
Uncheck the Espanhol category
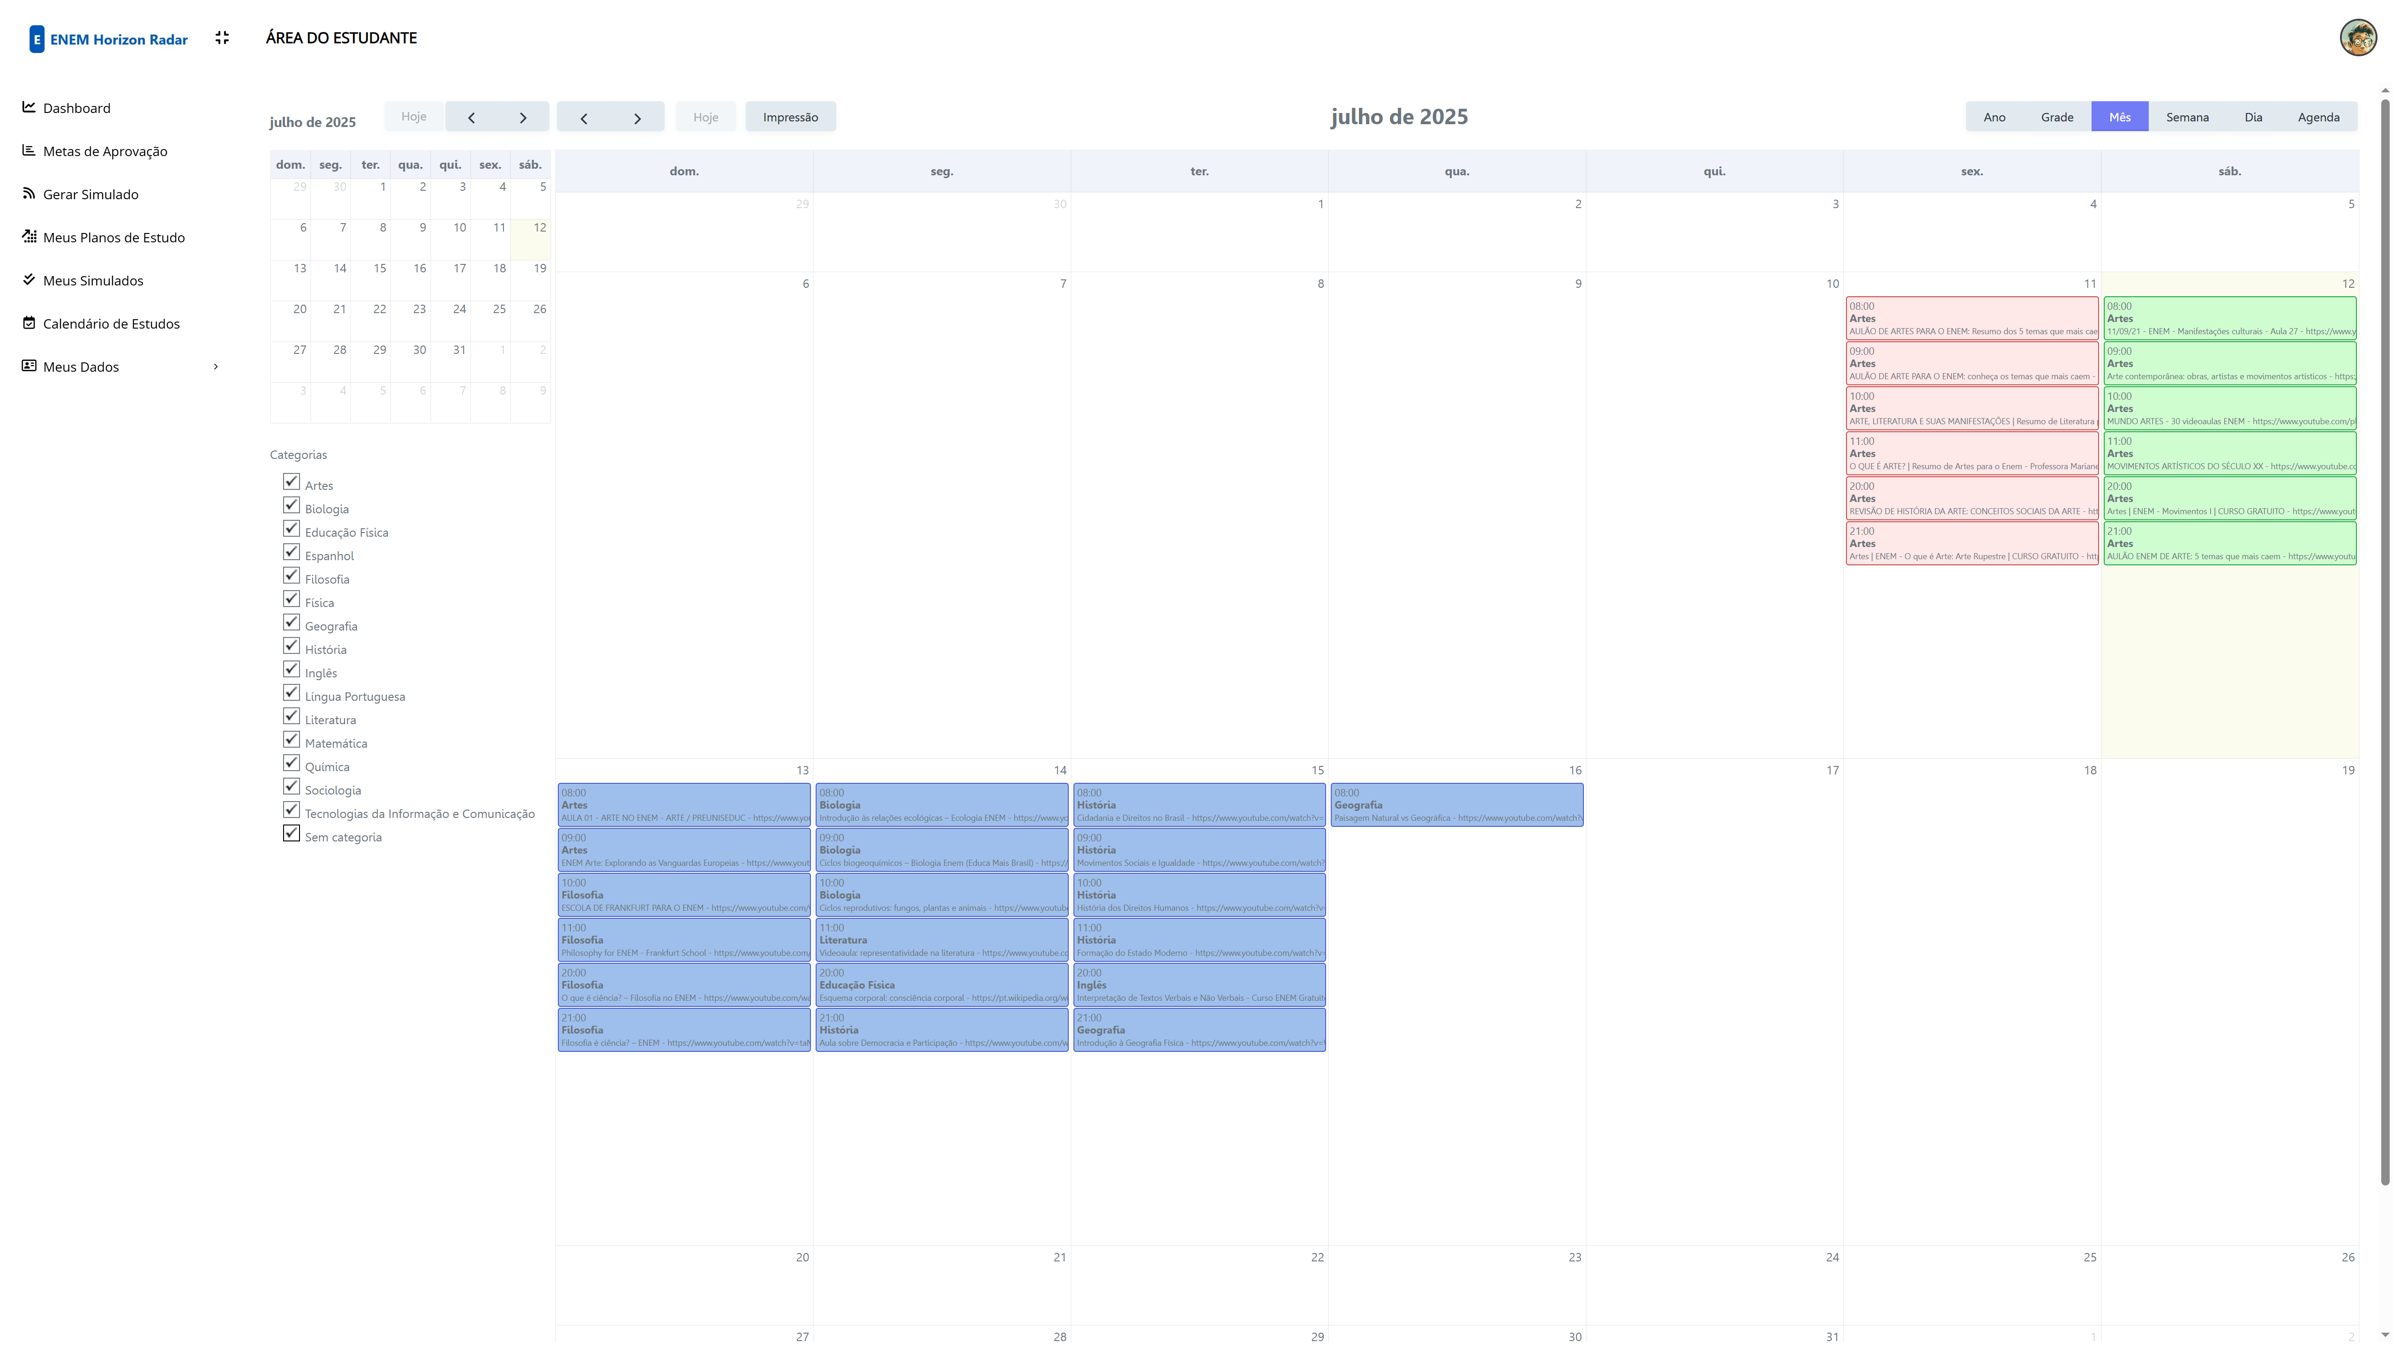291,552
